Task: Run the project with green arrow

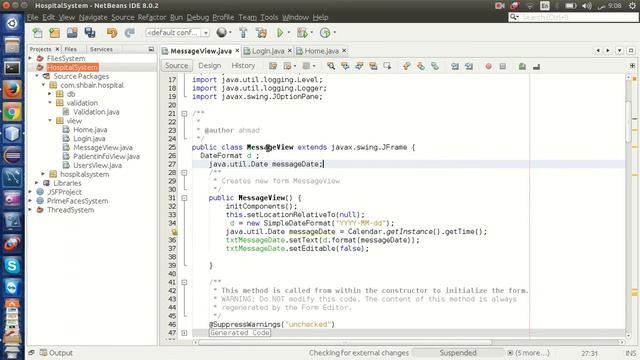Action: 280,32
